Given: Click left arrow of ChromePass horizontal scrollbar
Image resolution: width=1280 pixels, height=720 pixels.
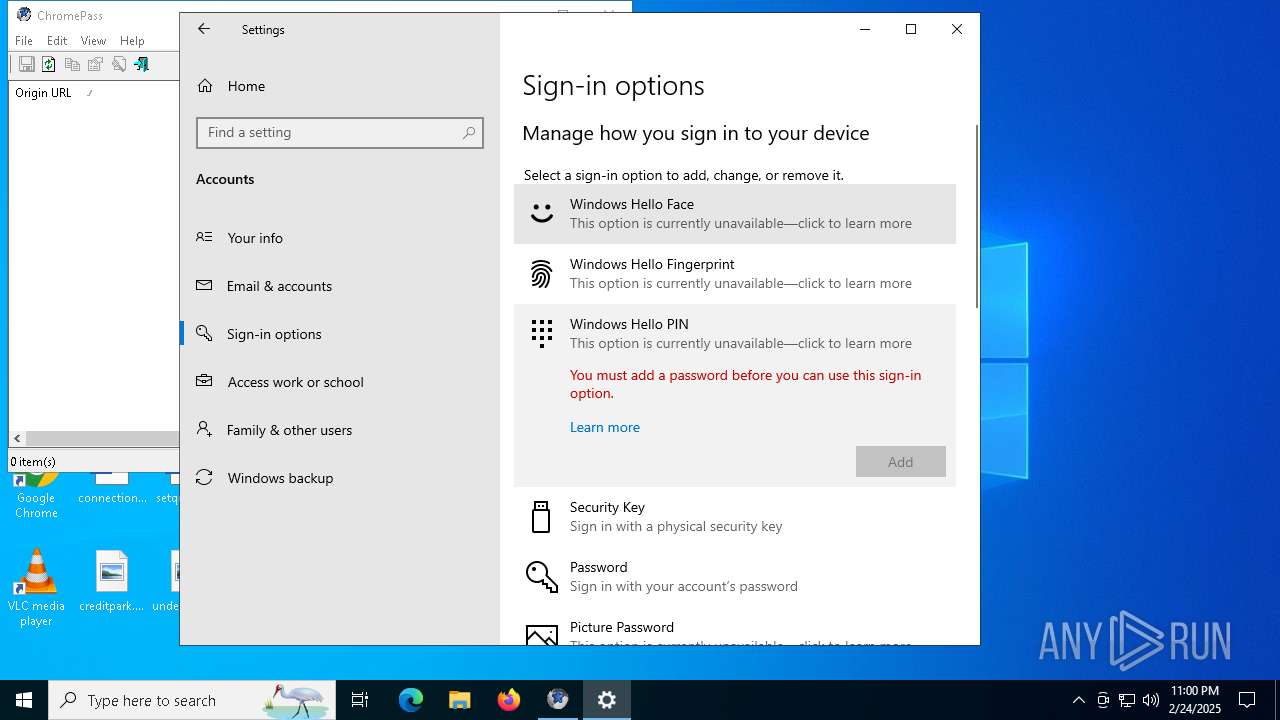Looking at the screenshot, I should pyautogui.click(x=17, y=439).
